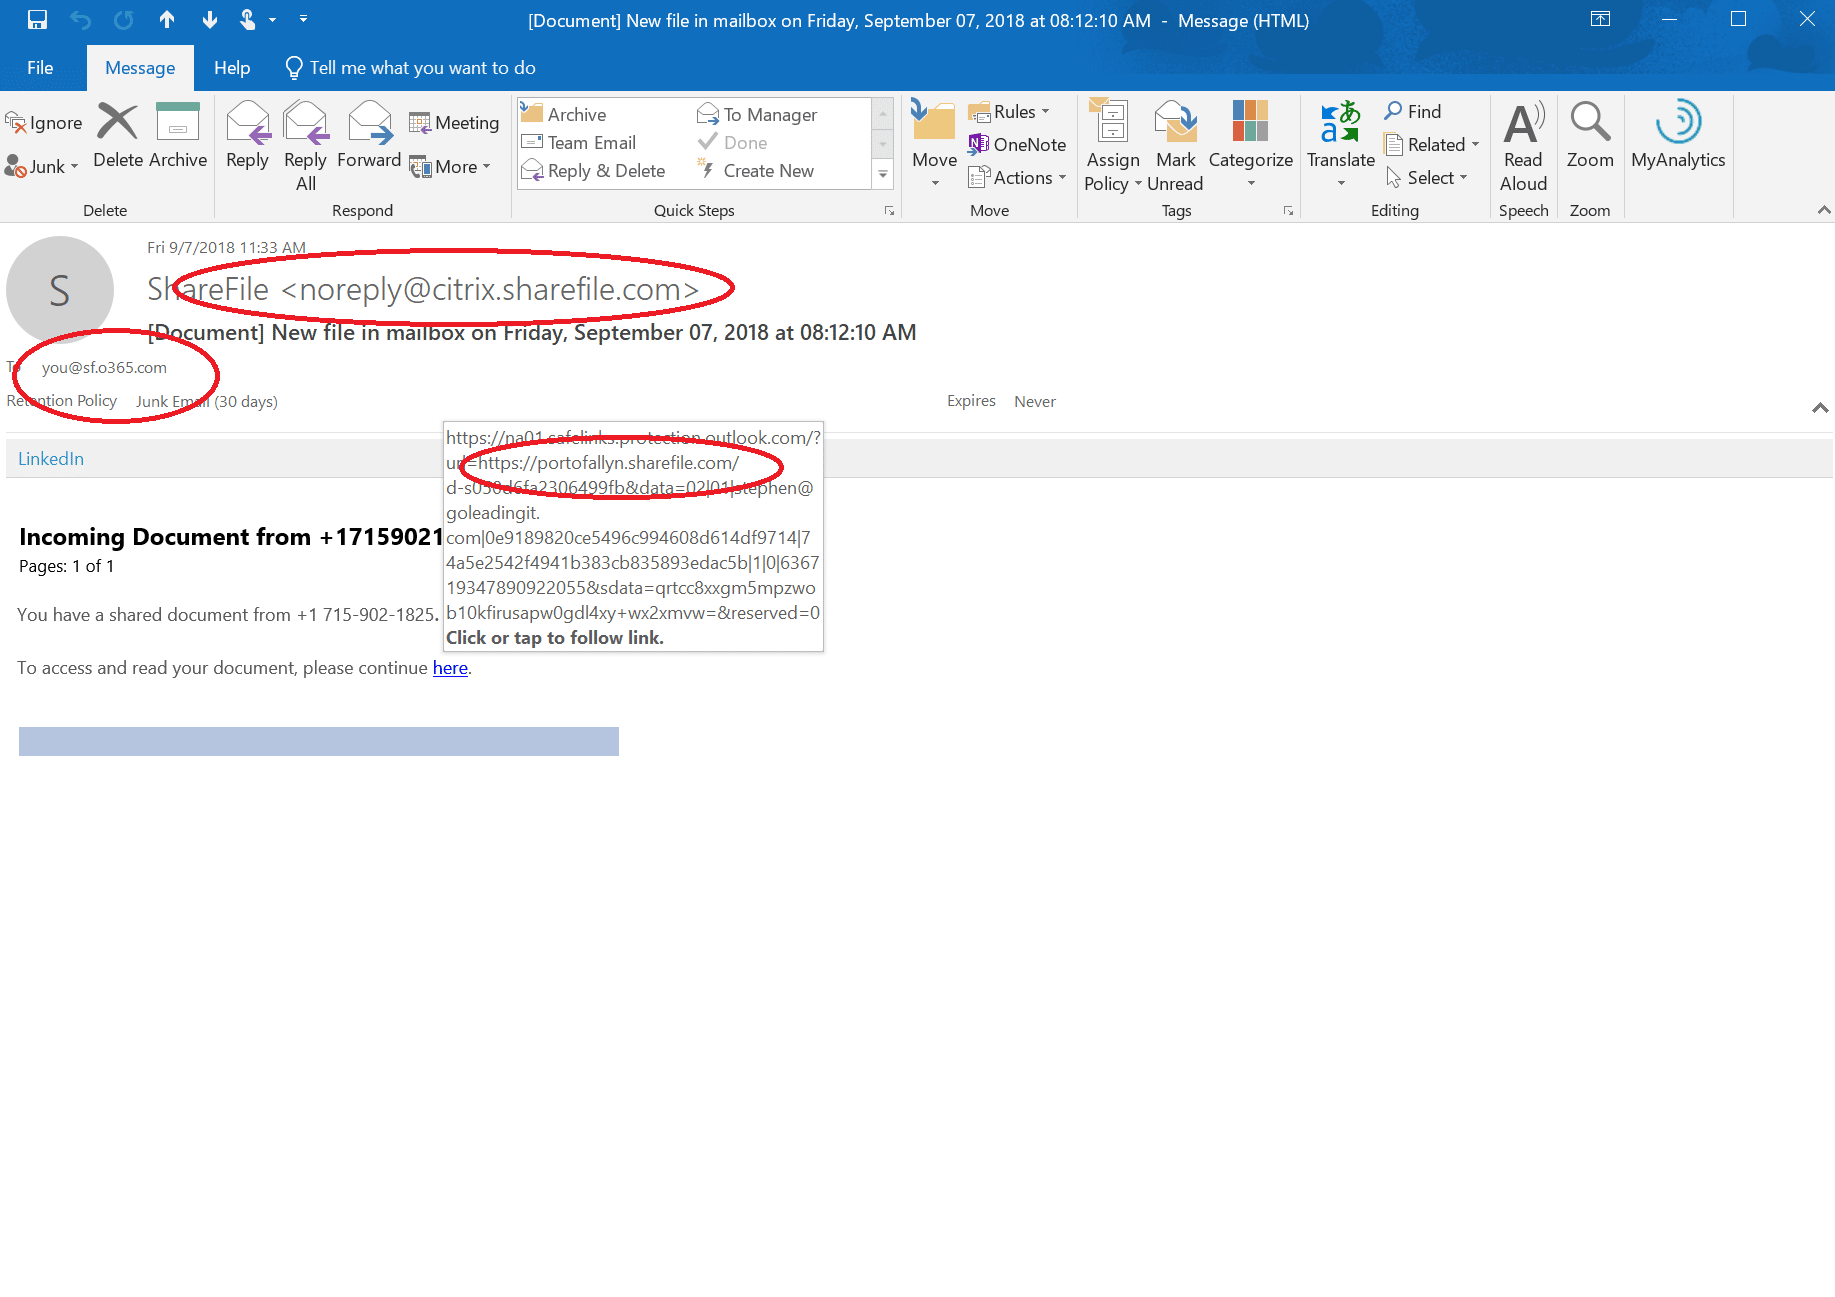Forward this message
Screen dimensions: 1835x1297
pos(369,135)
